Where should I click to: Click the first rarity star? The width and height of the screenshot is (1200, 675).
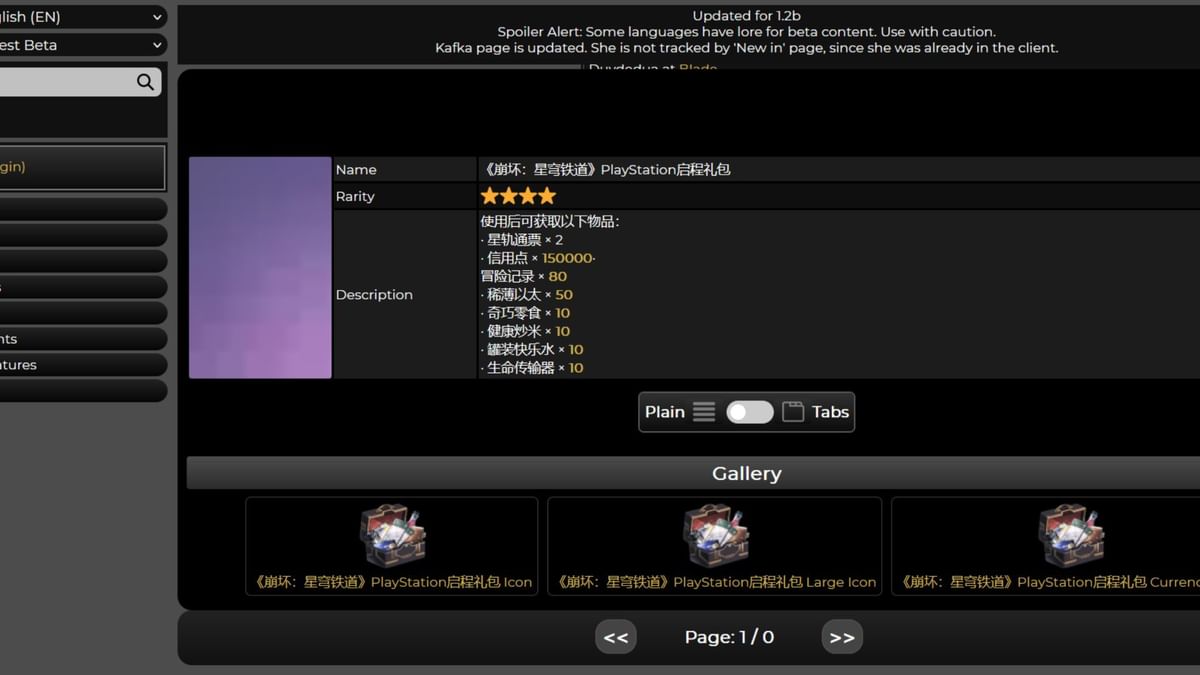[489, 196]
